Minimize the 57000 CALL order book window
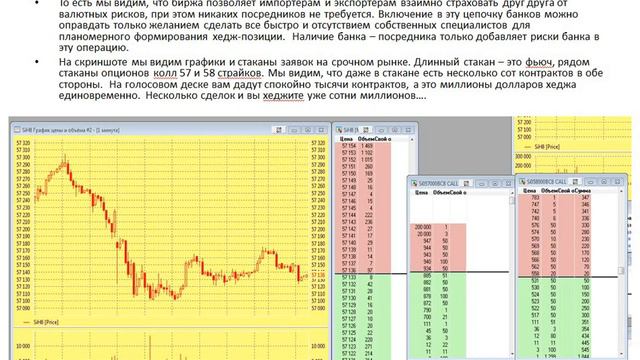This screenshot has width=640, height=360. (x=481, y=184)
